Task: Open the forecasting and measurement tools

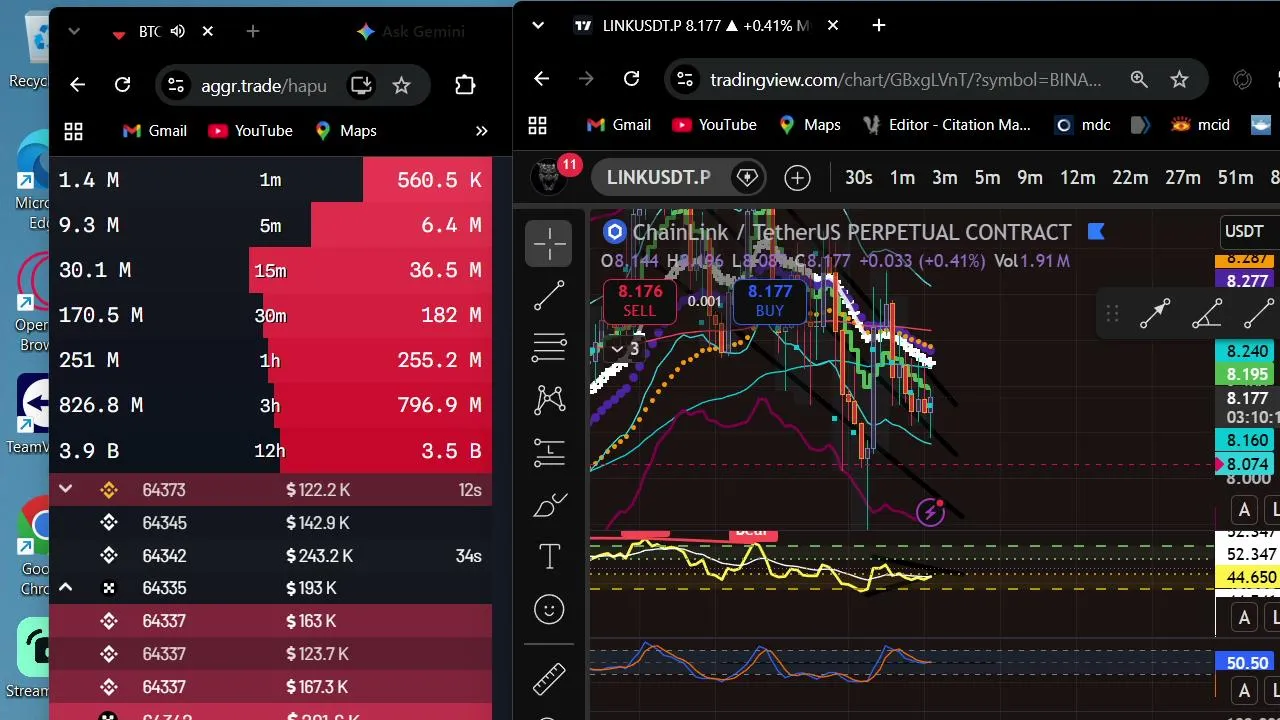Action: (x=549, y=452)
